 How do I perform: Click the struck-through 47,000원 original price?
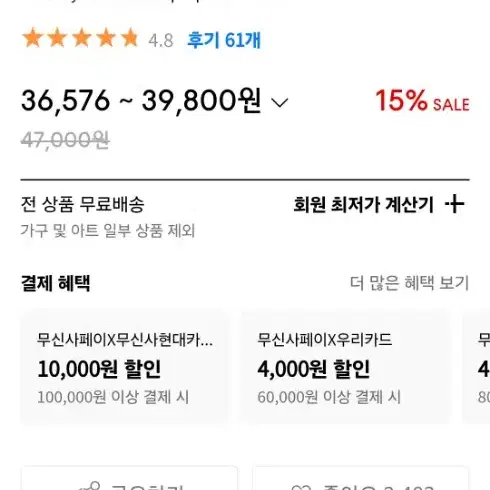[65, 140]
